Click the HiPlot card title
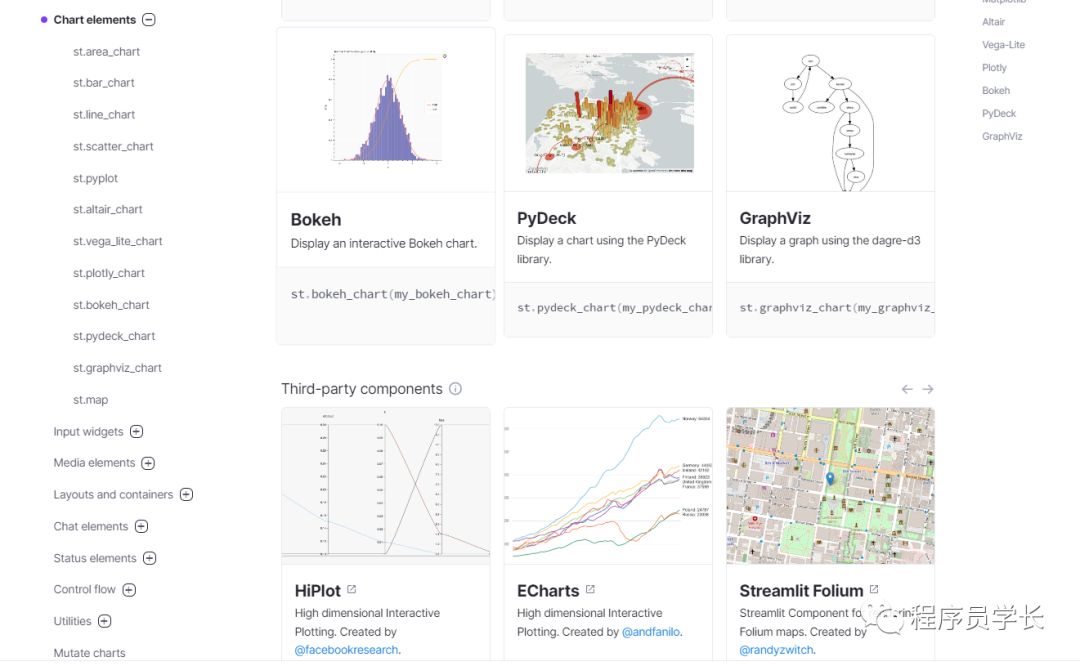Screen dimensions: 1080x666 tap(318, 591)
